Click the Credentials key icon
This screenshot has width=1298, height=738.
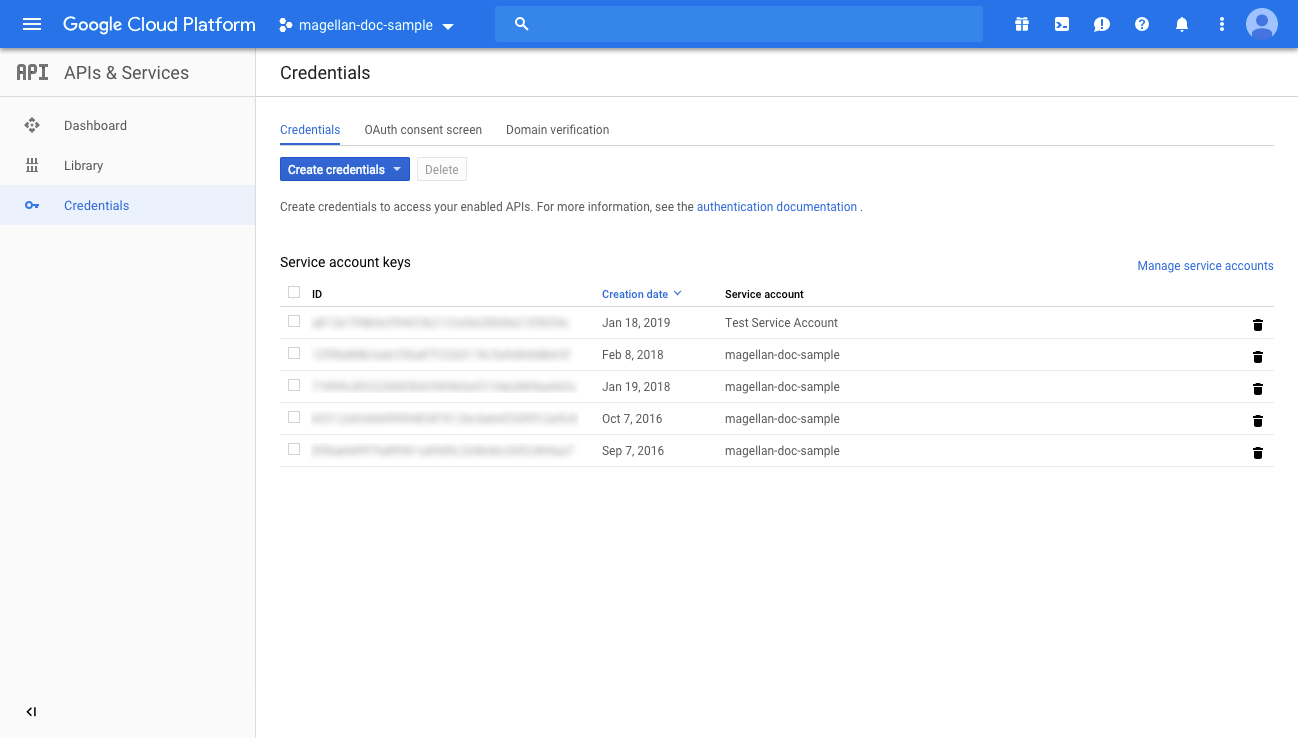32,205
